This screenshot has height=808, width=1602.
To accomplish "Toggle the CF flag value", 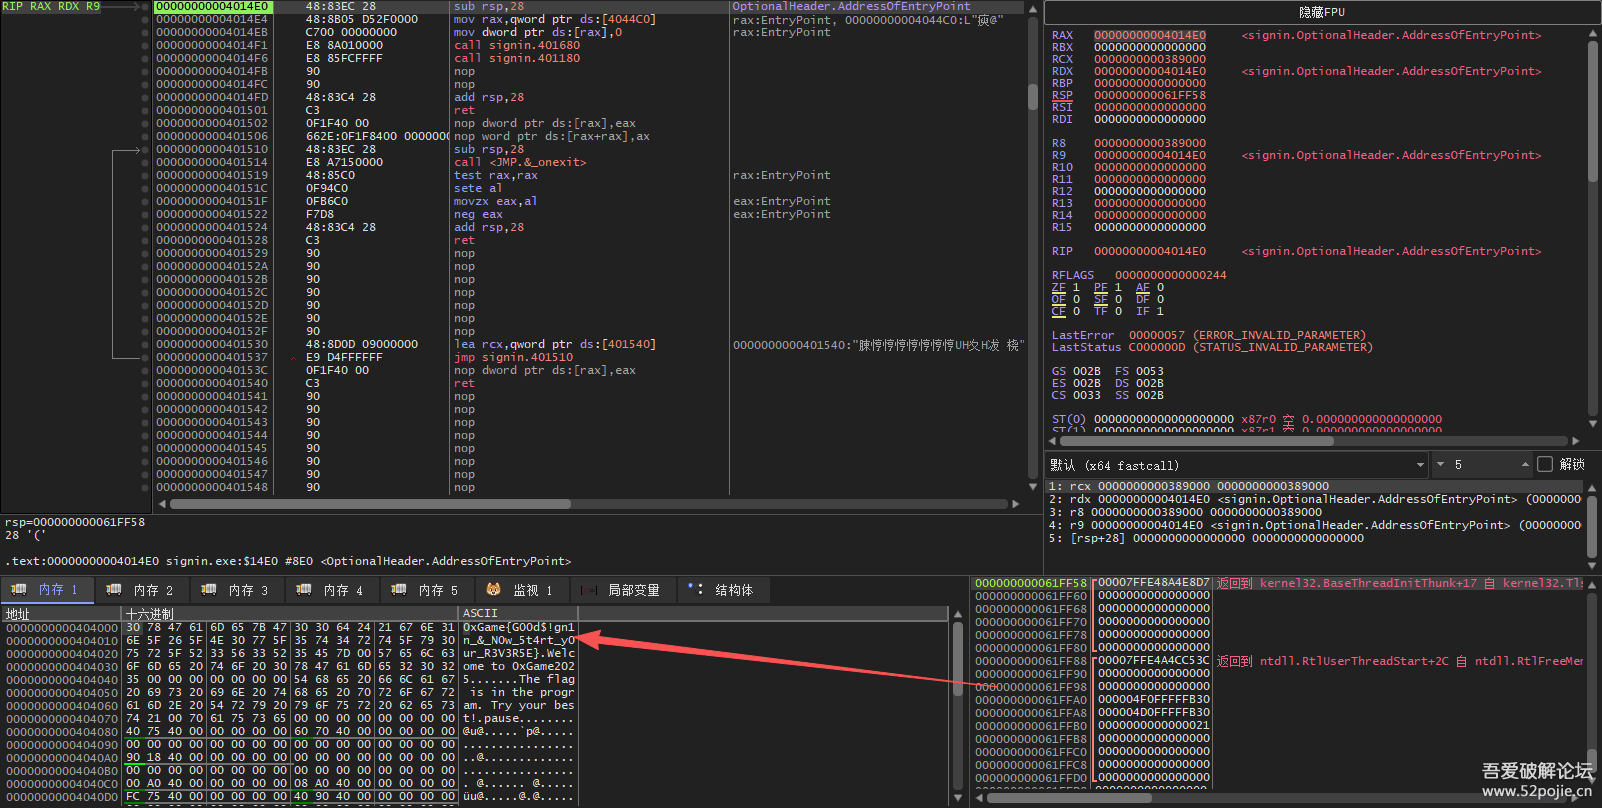I will (1076, 311).
